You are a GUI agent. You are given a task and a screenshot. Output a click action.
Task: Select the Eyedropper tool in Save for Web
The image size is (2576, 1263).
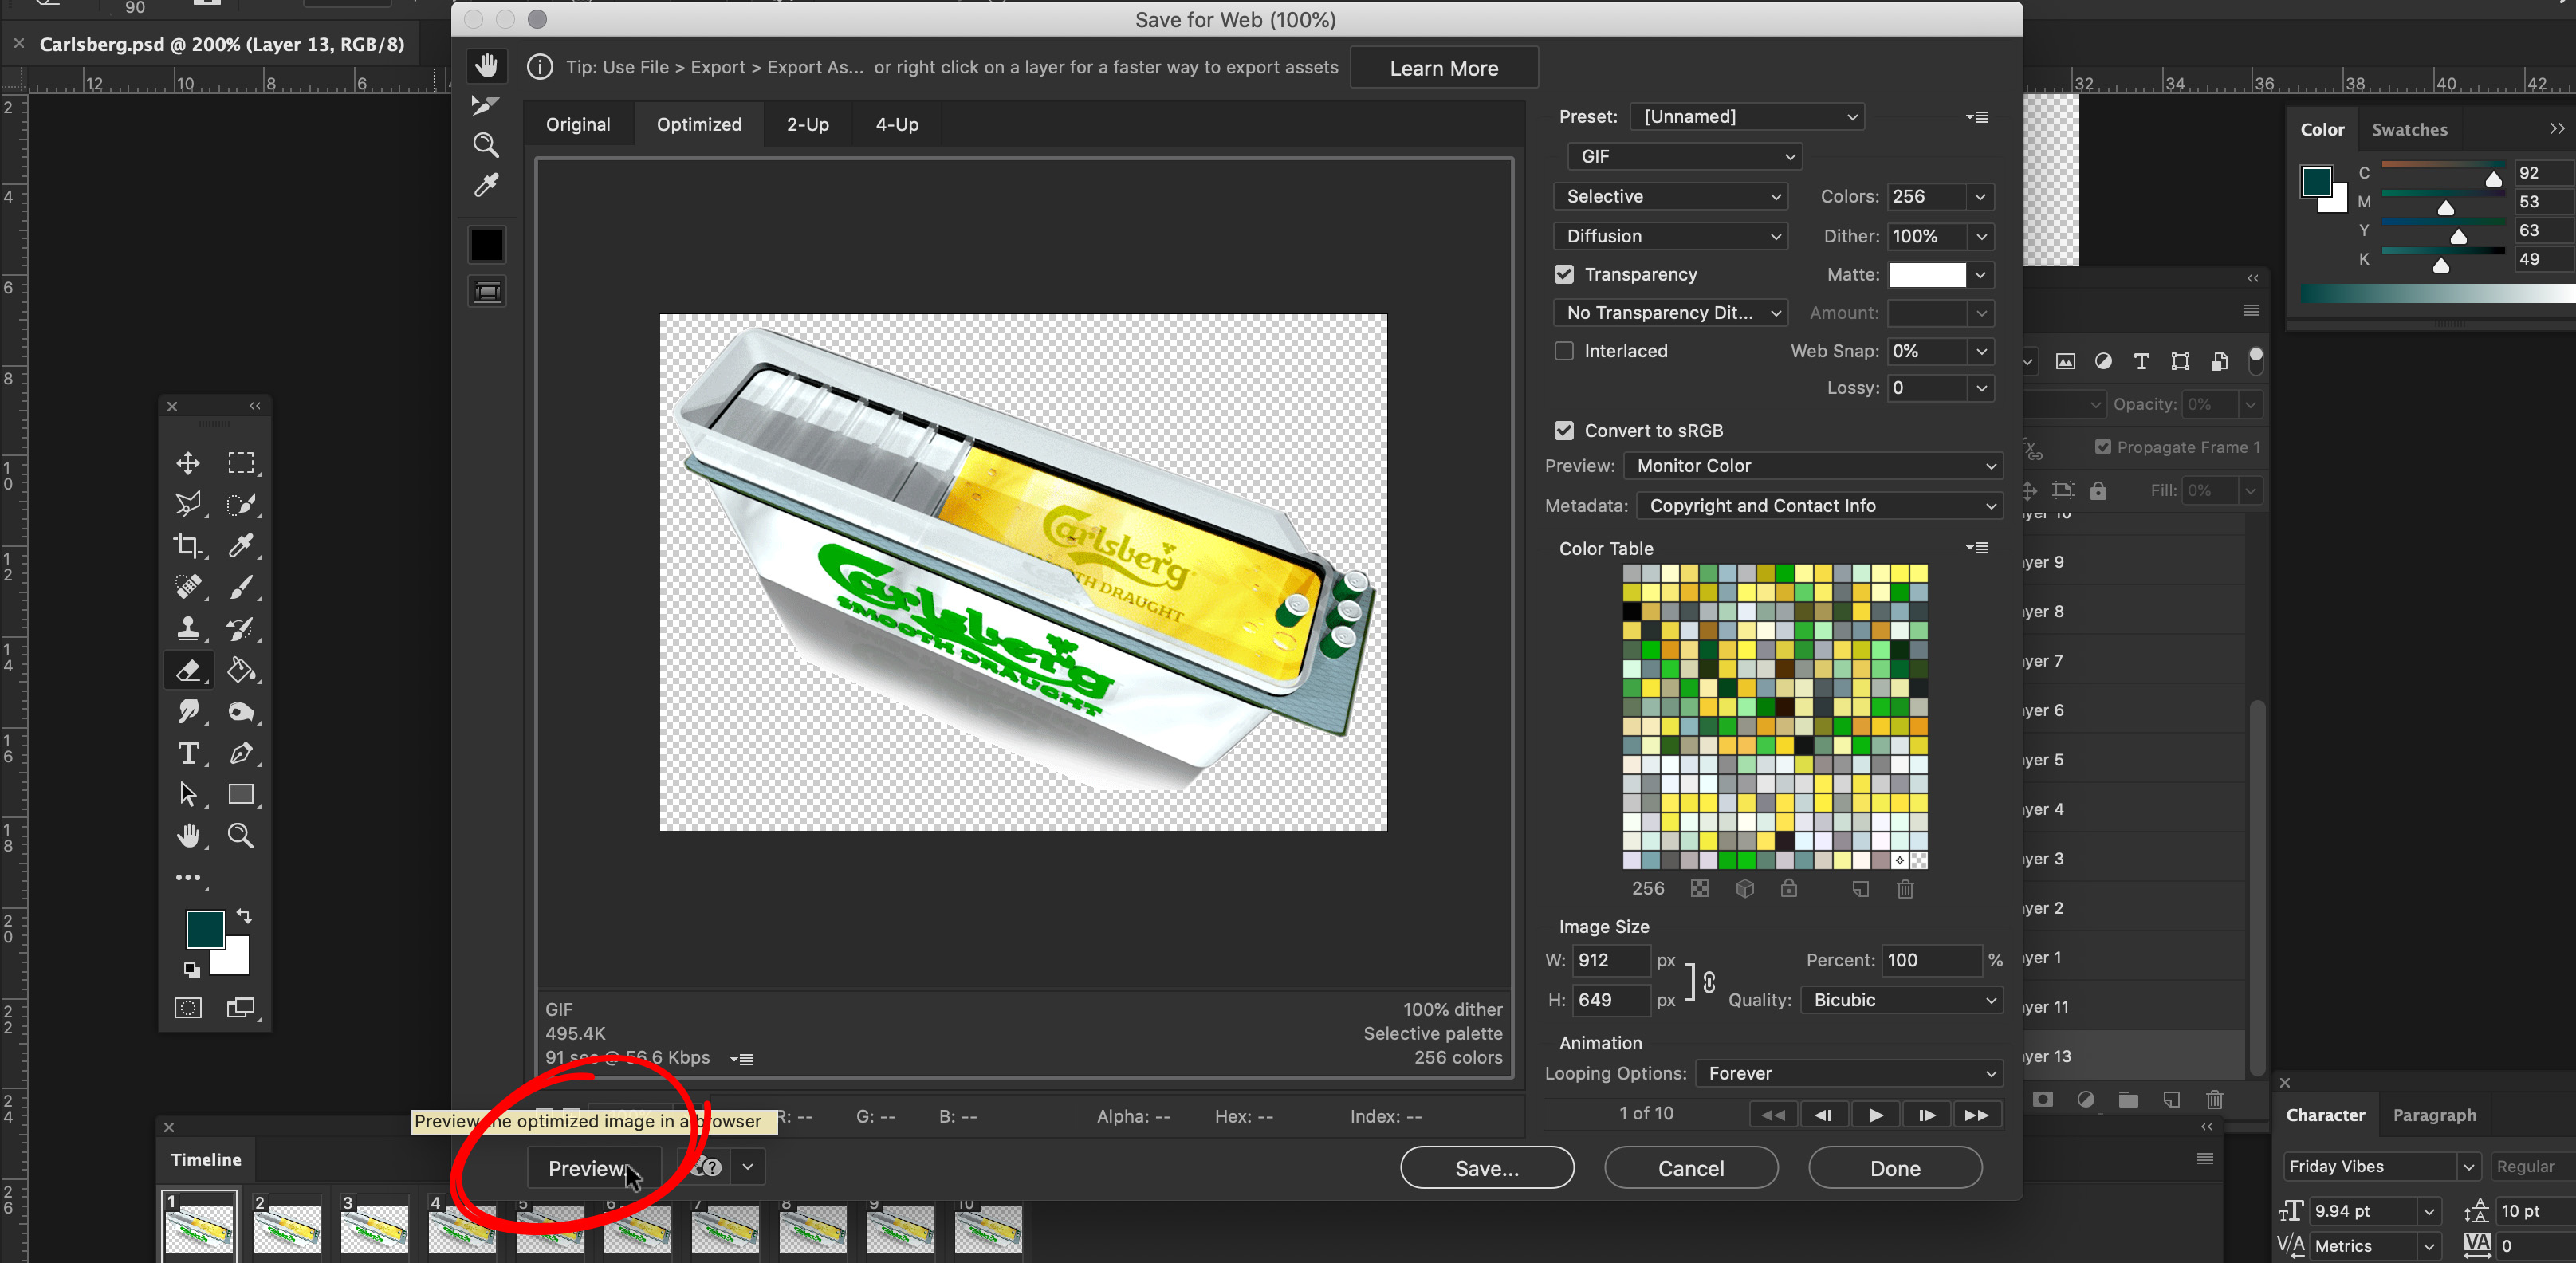pyautogui.click(x=486, y=186)
